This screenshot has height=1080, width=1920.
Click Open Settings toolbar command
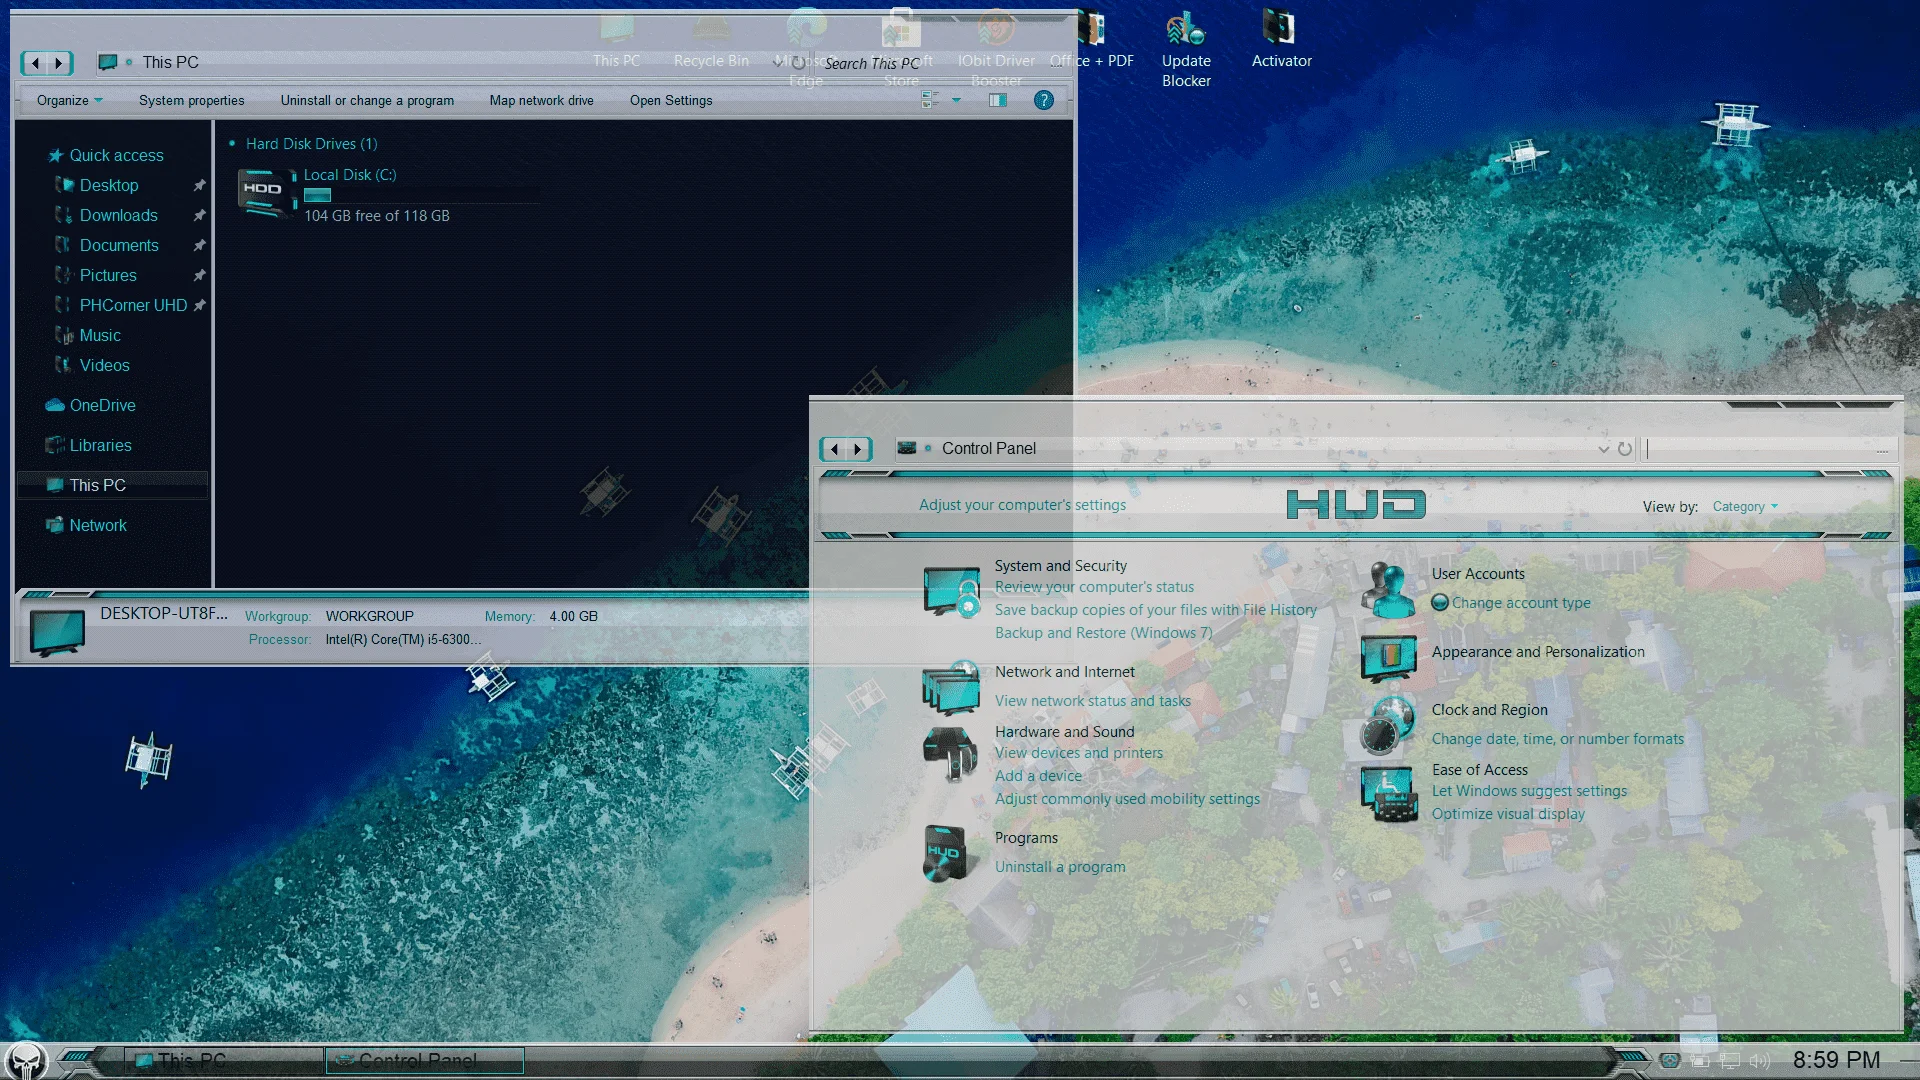(671, 101)
